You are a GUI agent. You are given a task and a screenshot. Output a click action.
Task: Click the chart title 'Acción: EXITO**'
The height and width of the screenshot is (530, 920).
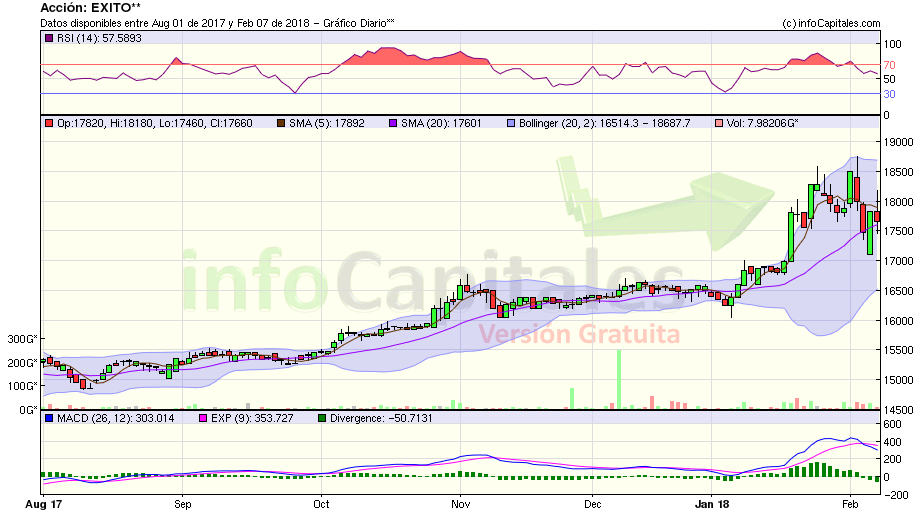(x=90, y=8)
